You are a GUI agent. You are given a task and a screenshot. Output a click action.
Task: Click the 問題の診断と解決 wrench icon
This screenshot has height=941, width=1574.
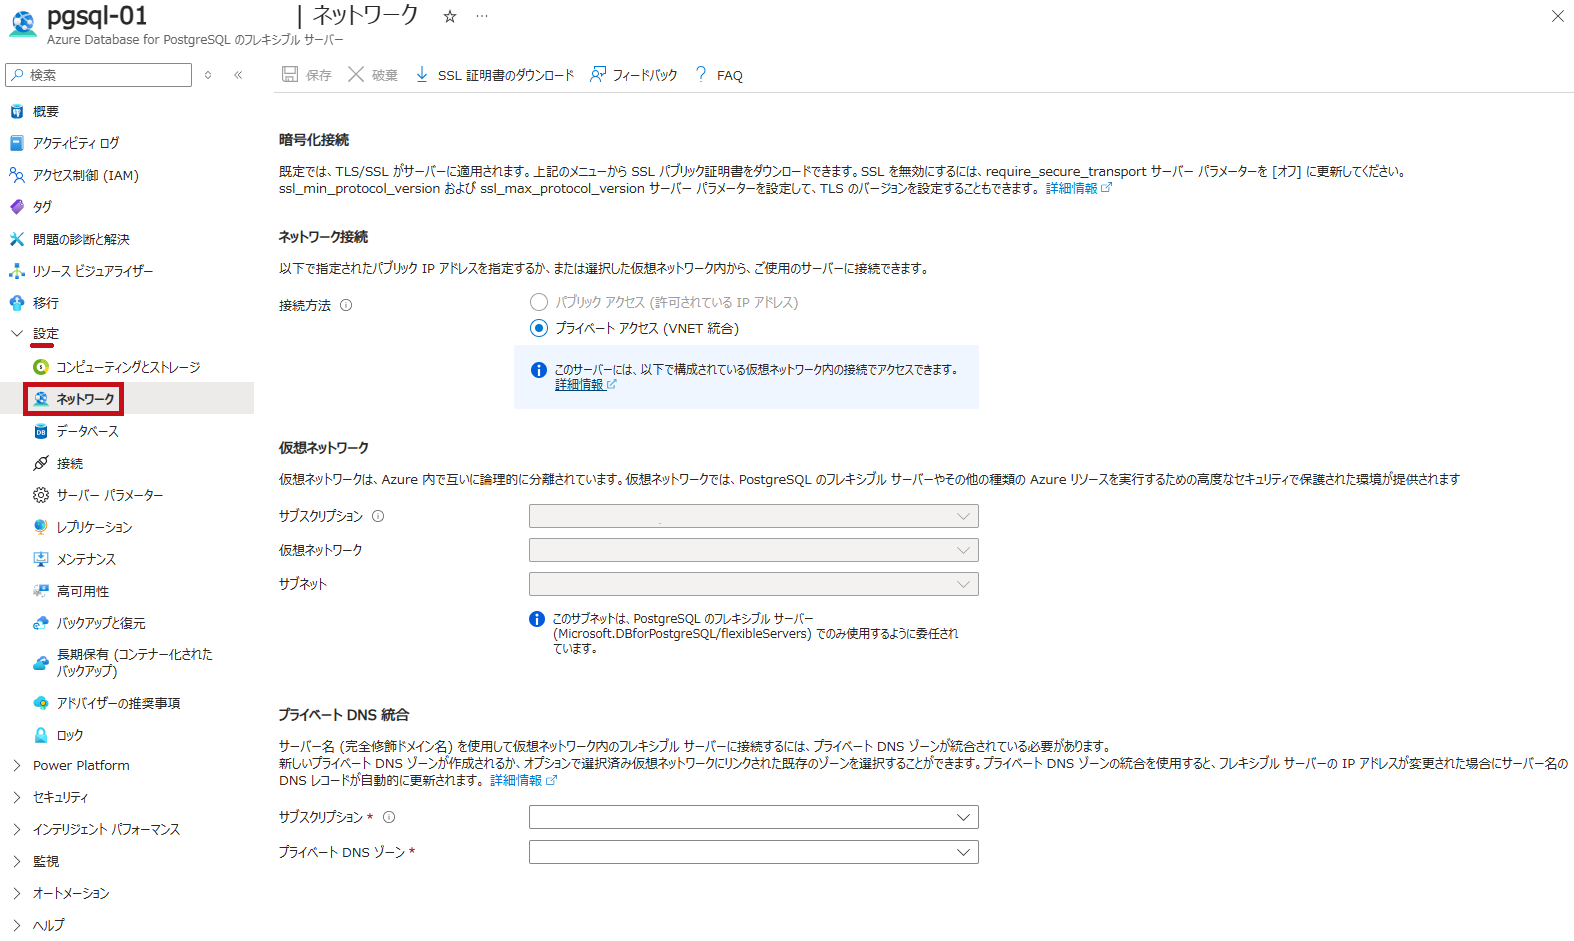tap(17, 239)
